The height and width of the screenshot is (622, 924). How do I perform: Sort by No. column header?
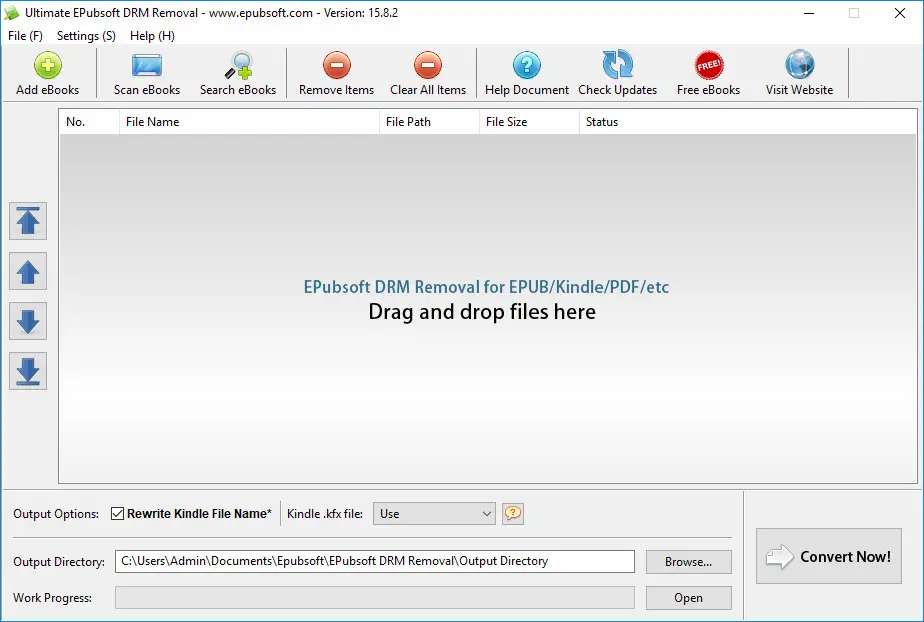pyautogui.click(x=90, y=122)
